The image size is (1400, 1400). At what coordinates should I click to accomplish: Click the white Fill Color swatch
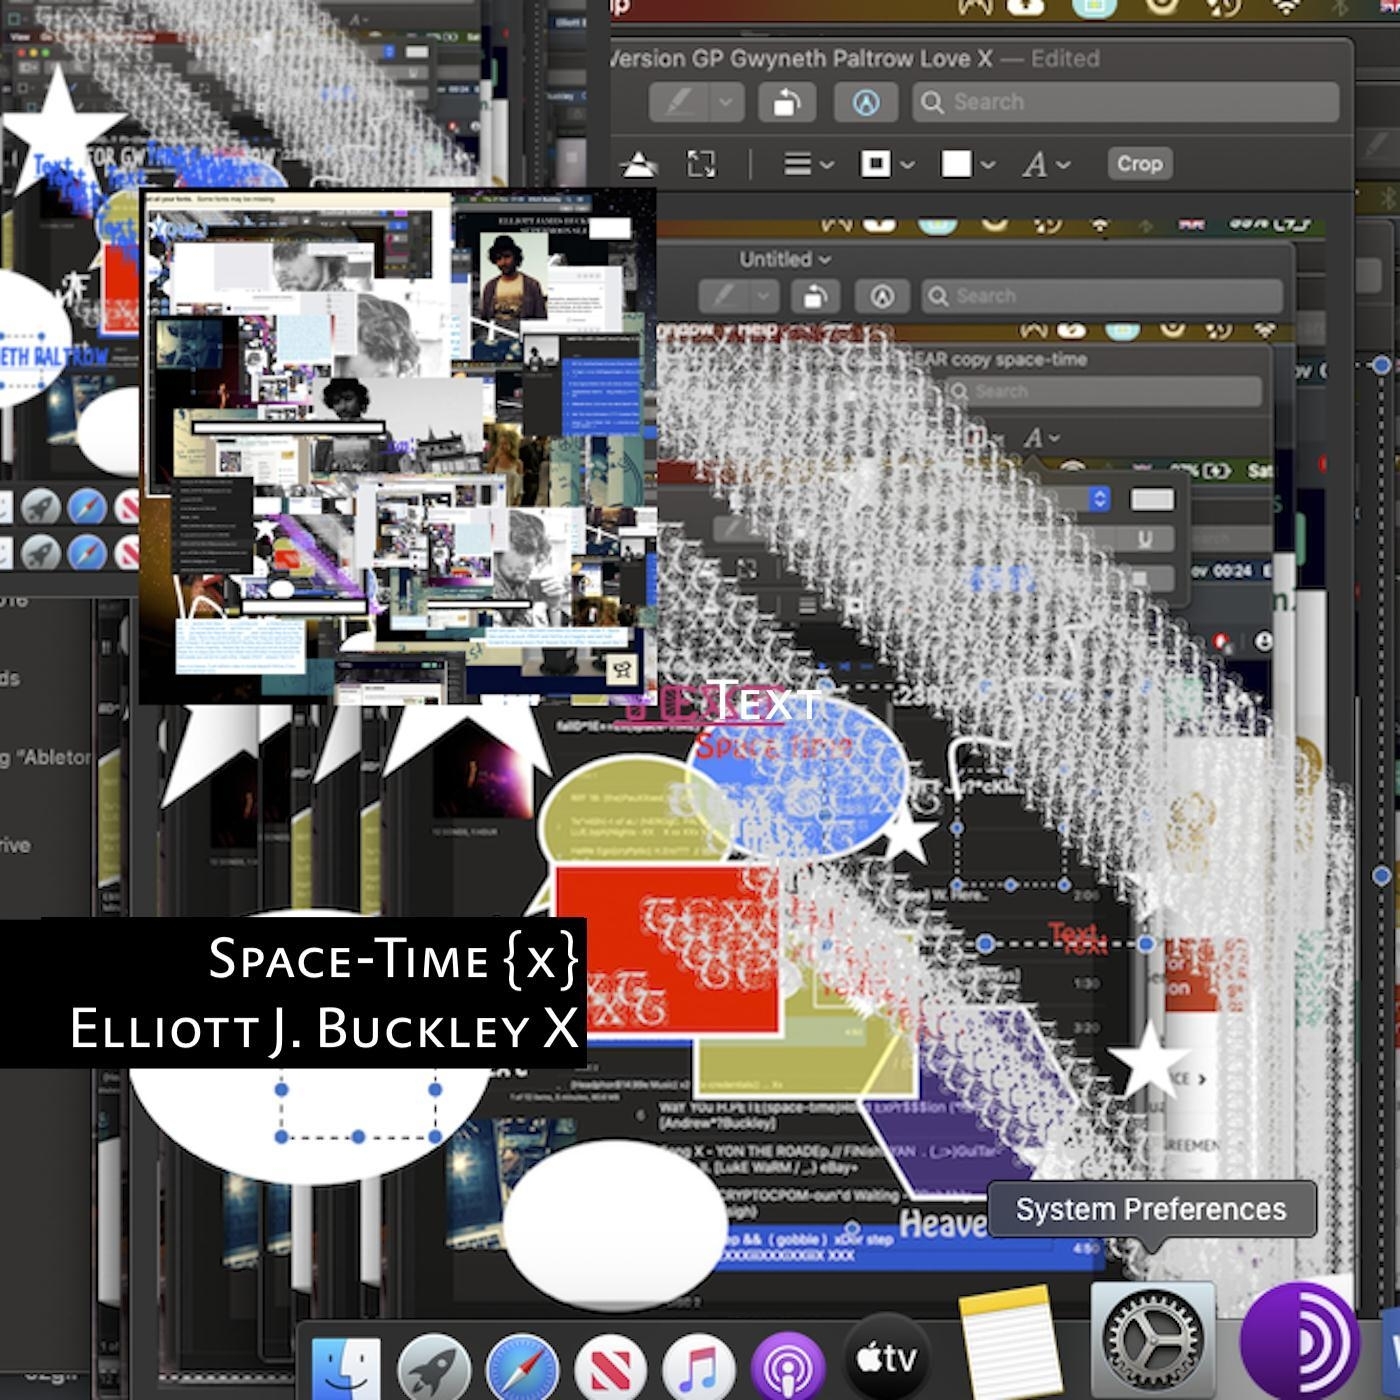pyautogui.click(x=956, y=164)
